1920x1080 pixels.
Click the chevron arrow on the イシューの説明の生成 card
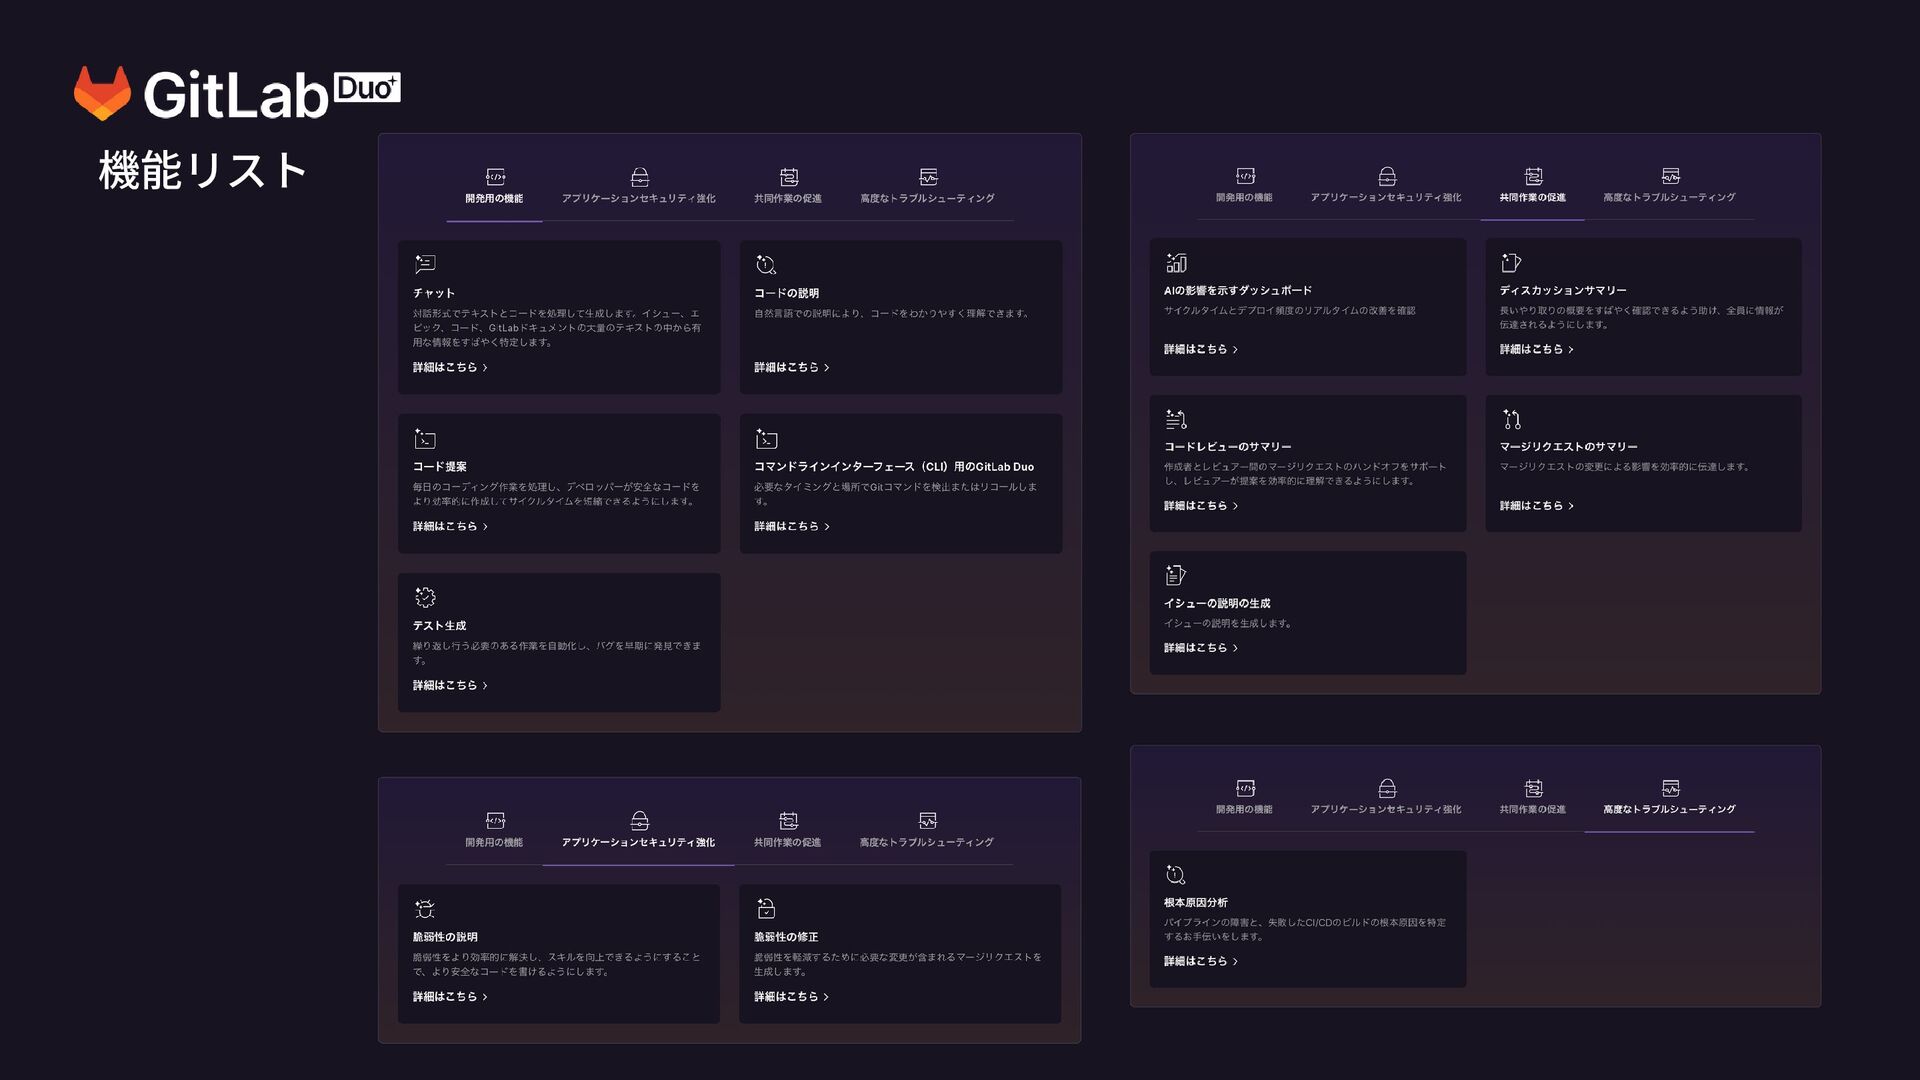click(1235, 648)
